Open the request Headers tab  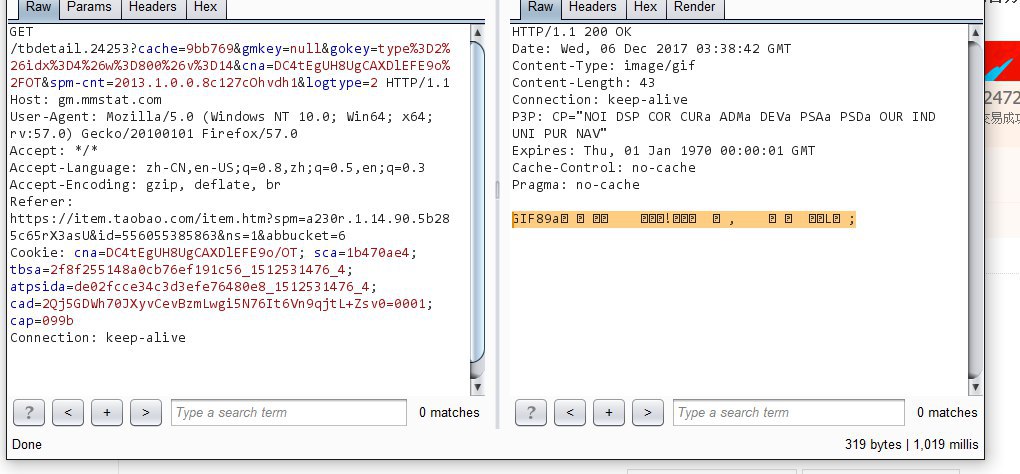151,8
